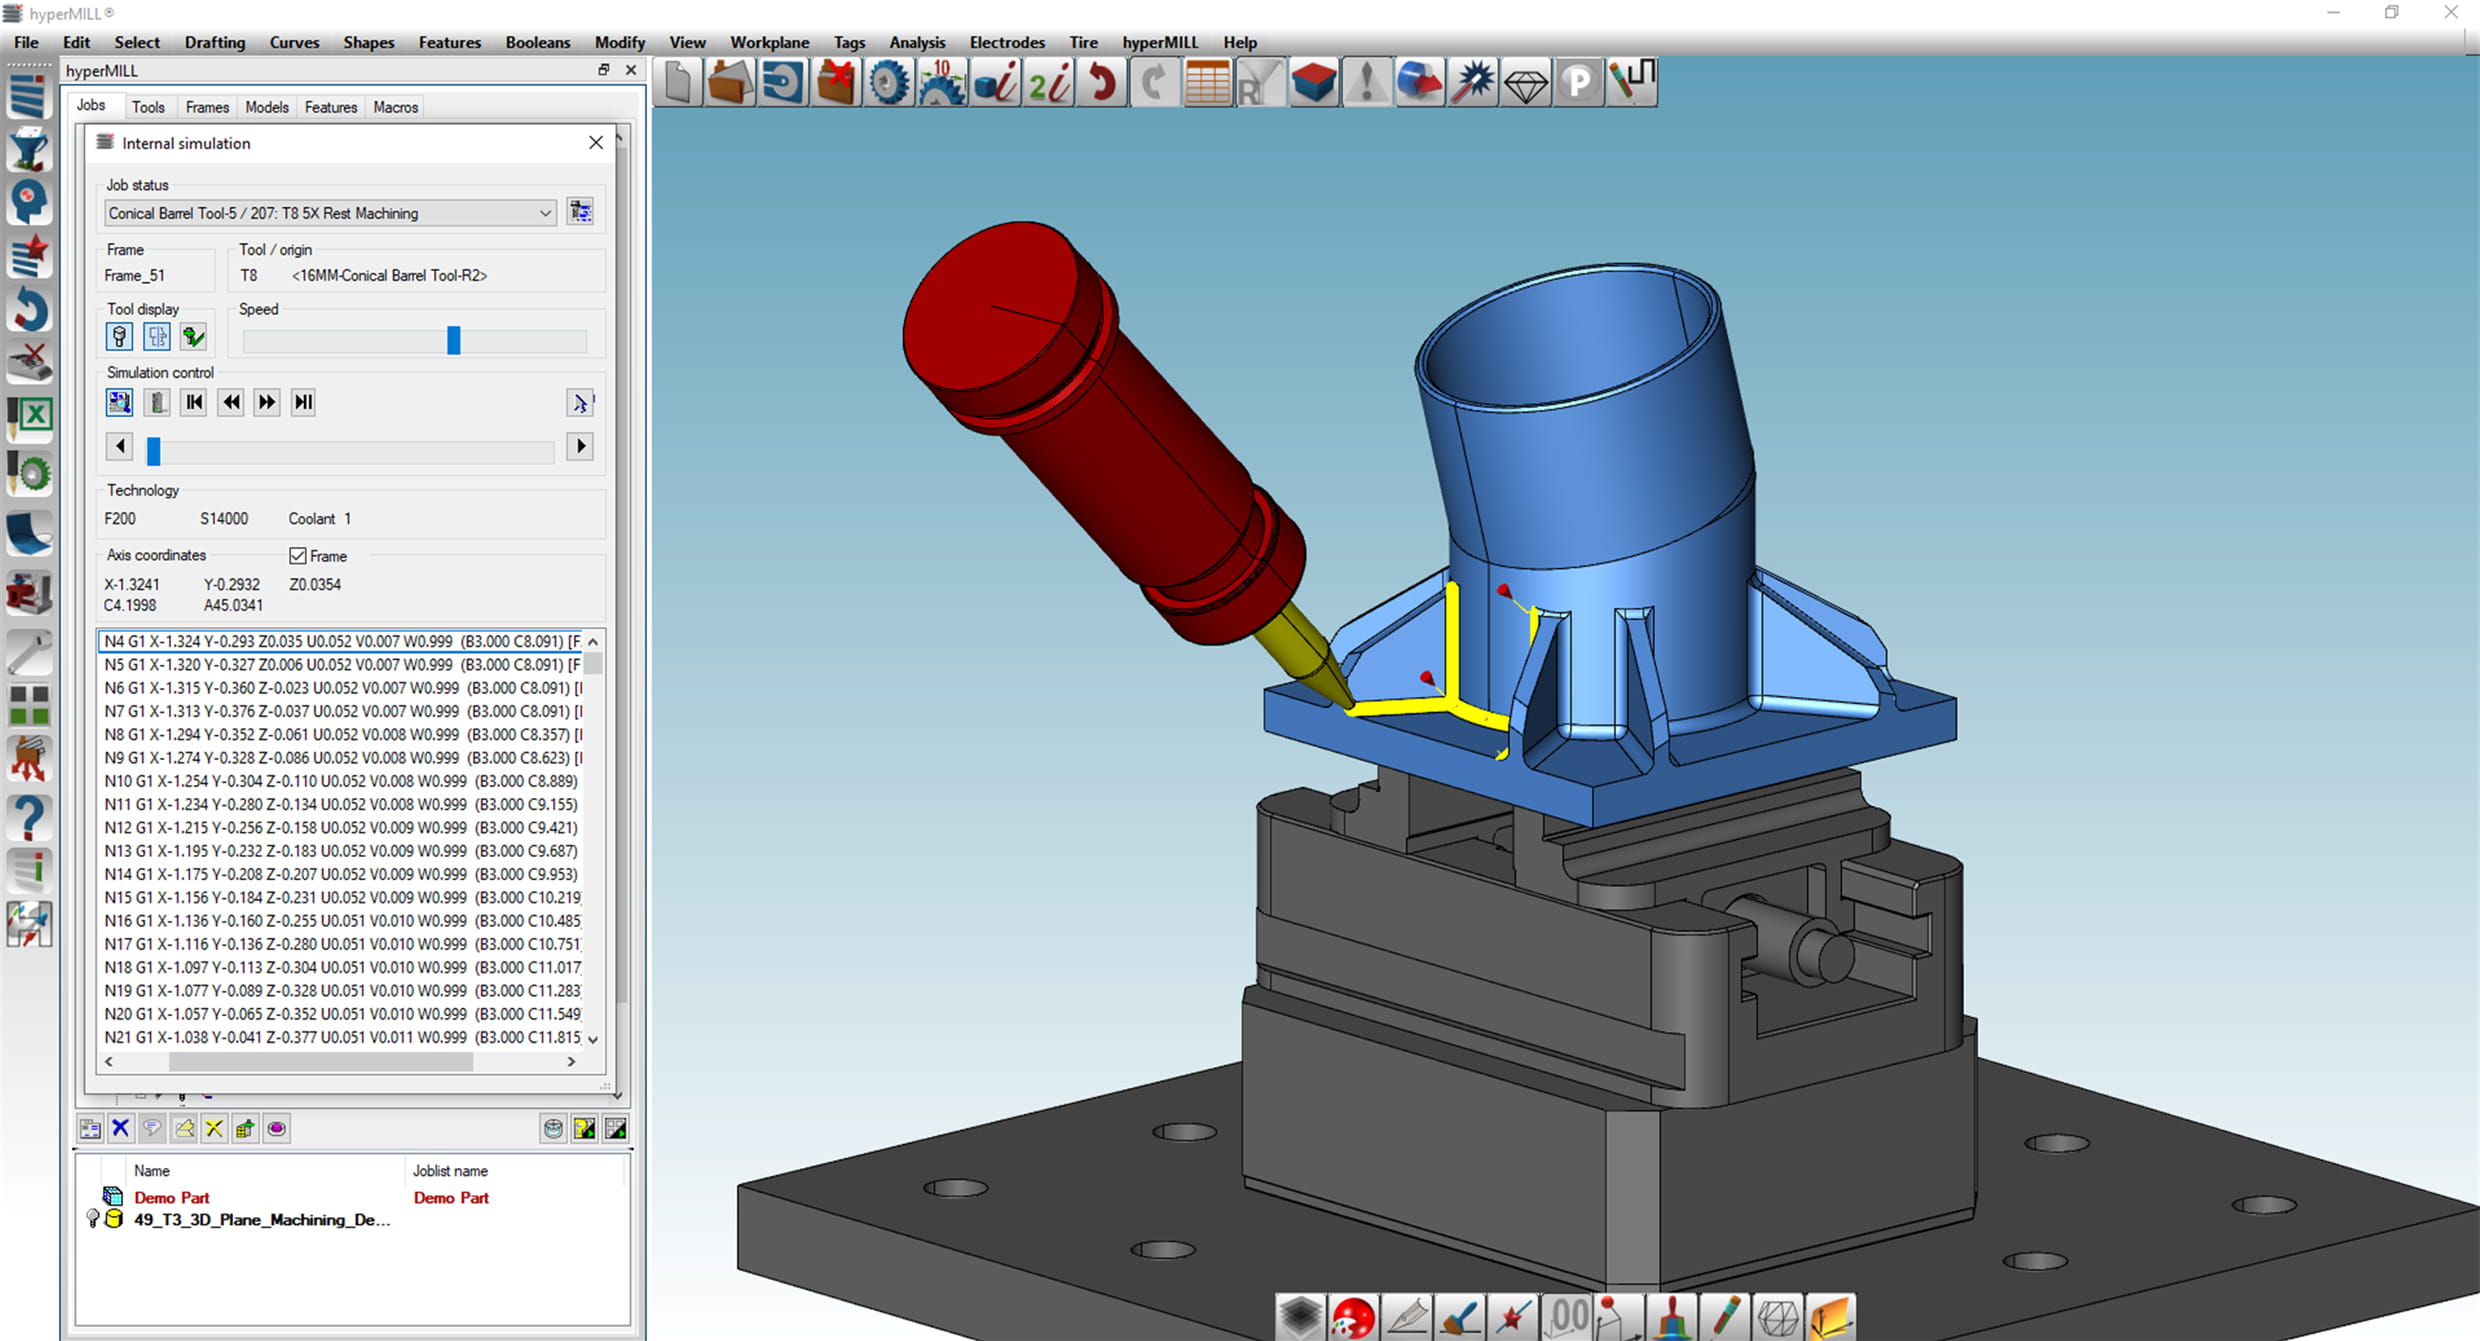Click left scroll arrow under NC code list

point(109,1062)
